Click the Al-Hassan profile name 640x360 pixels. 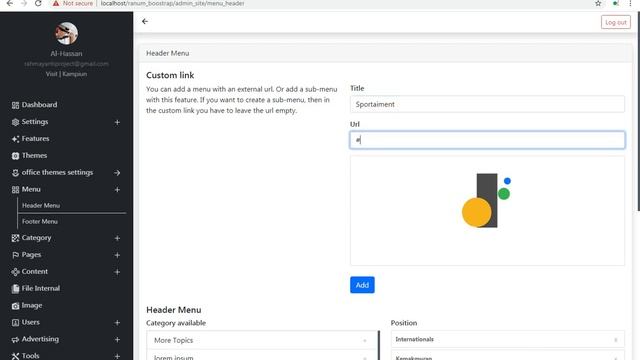pos(66,53)
